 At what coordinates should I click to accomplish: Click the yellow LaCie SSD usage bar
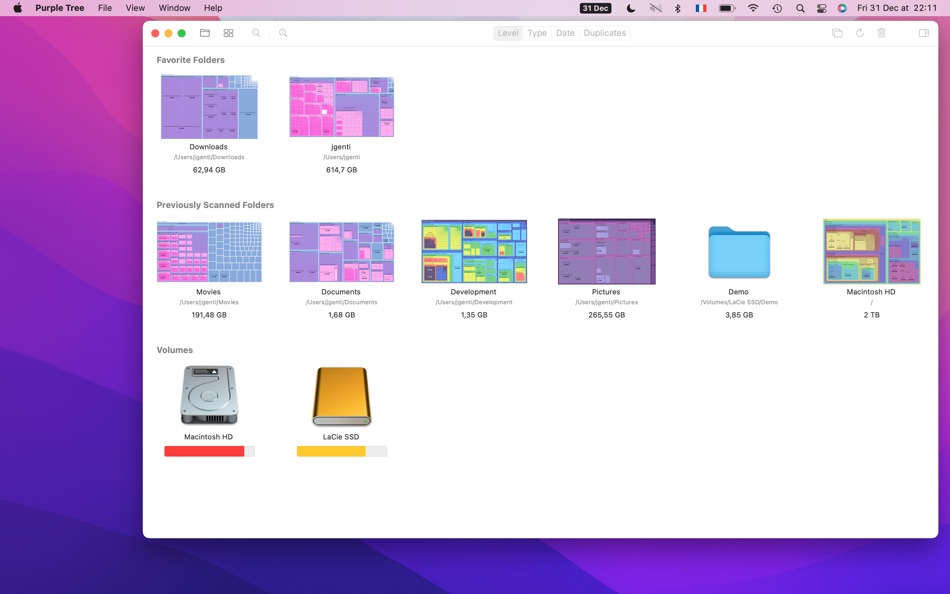(x=342, y=451)
